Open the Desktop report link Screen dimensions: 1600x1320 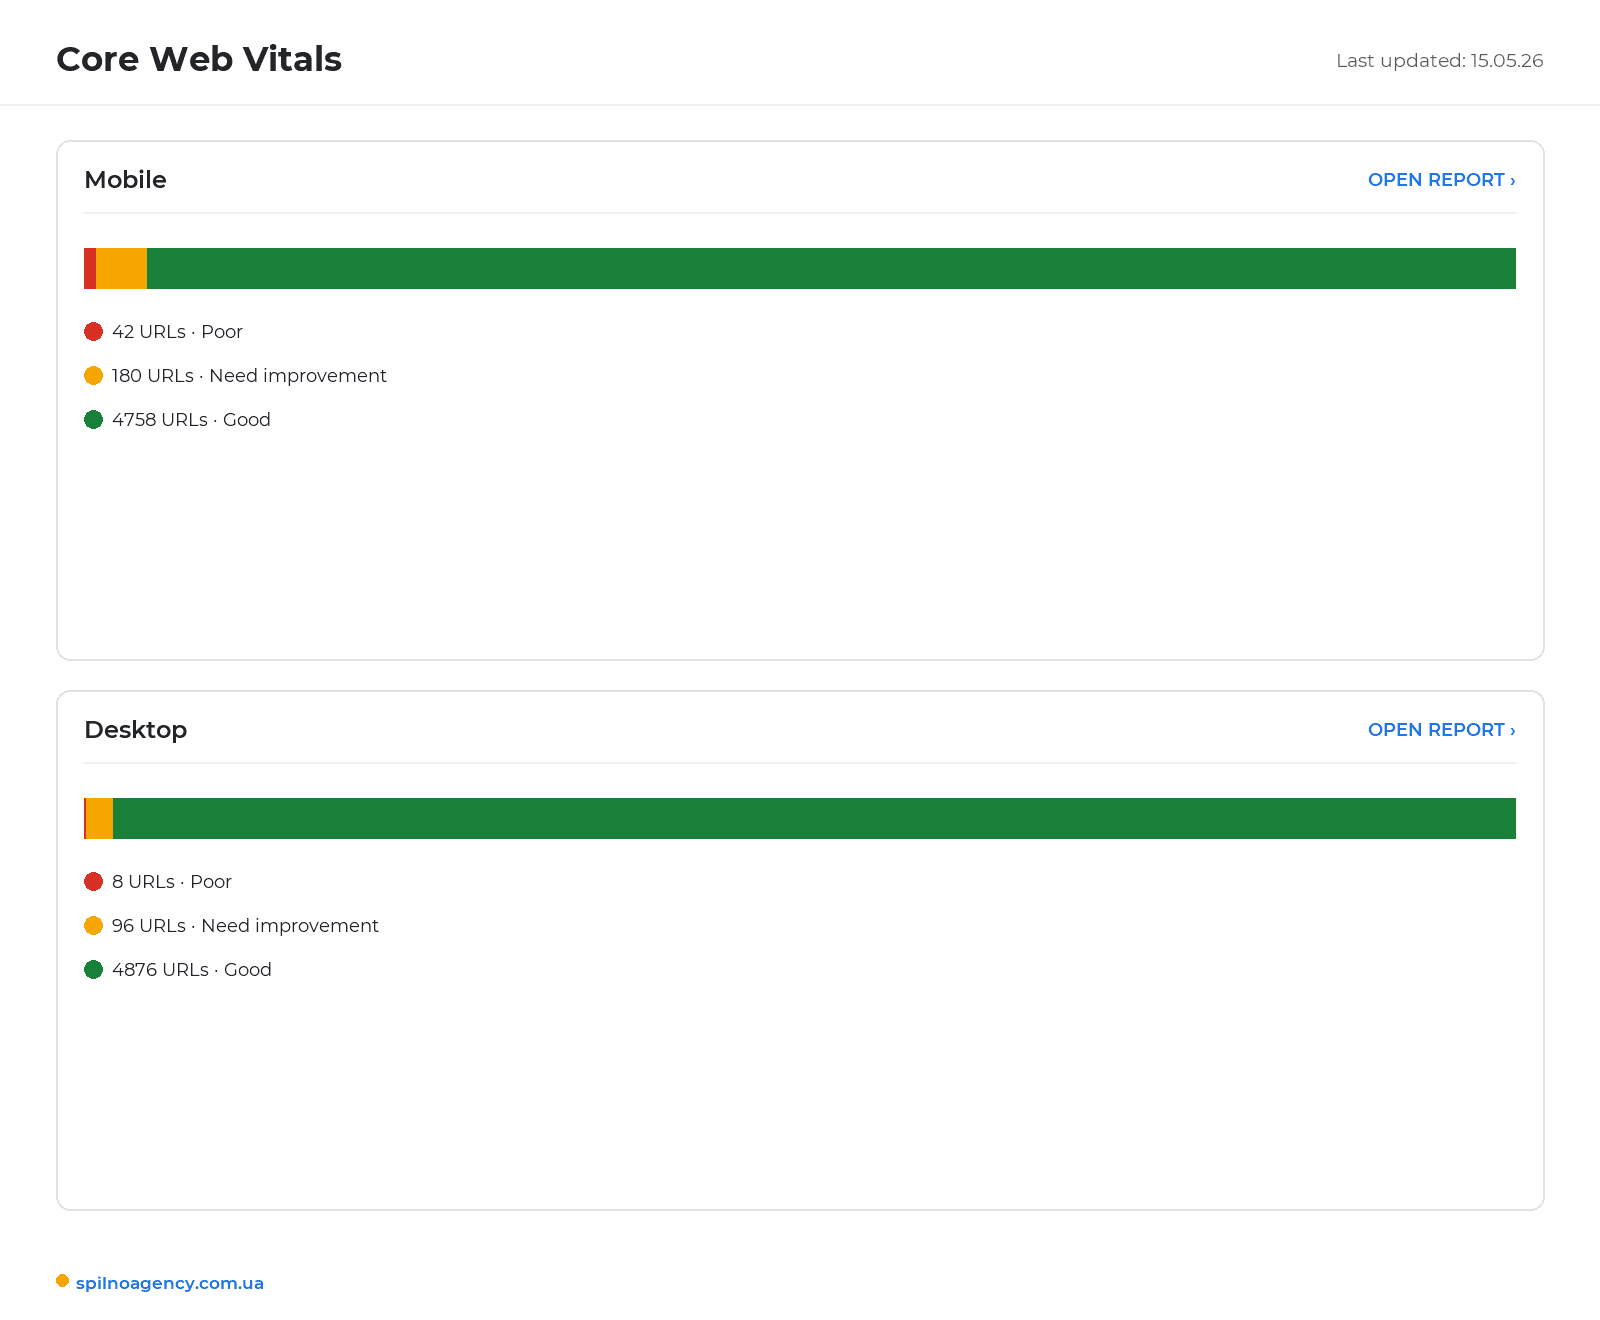point(1441,730)
